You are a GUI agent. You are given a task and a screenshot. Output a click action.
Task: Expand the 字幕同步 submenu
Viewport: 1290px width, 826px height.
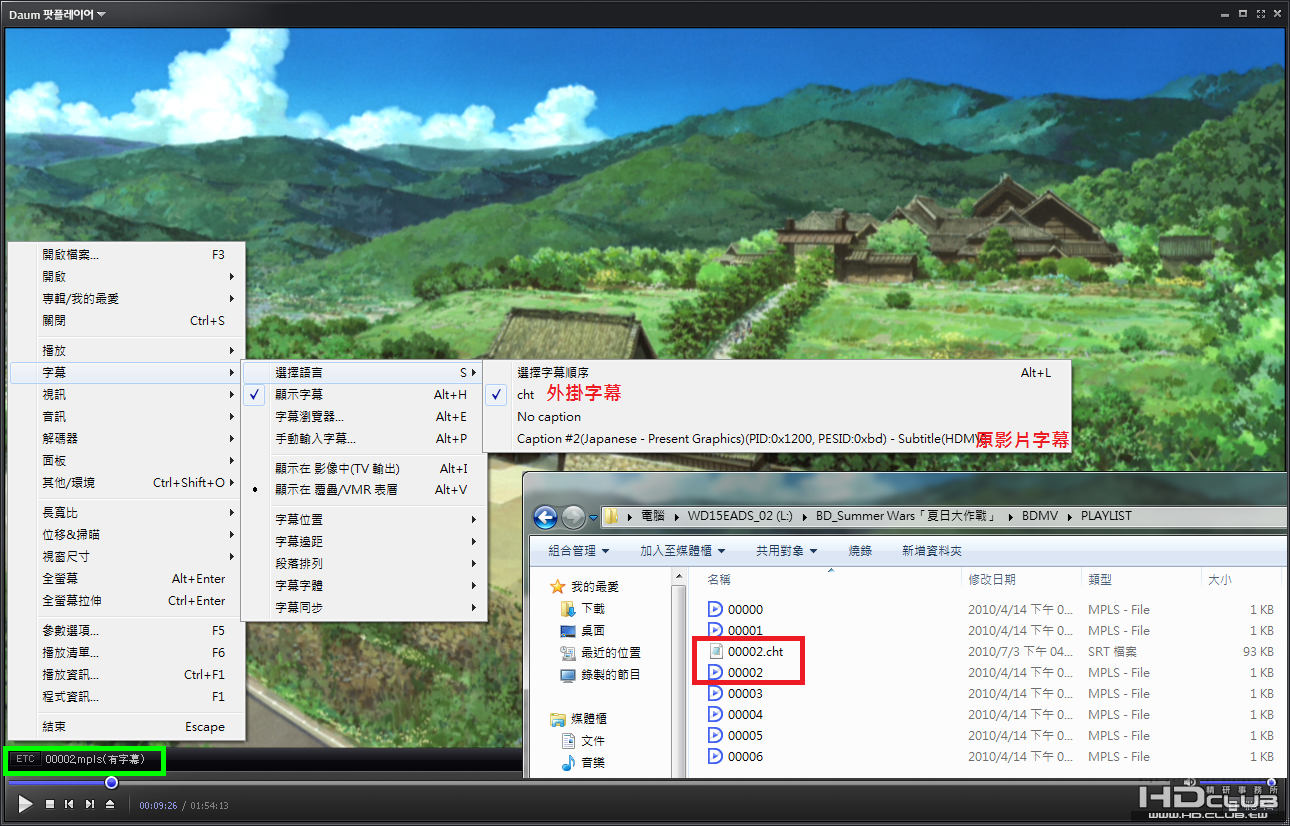pyautogui.click(x=364, y=607)
